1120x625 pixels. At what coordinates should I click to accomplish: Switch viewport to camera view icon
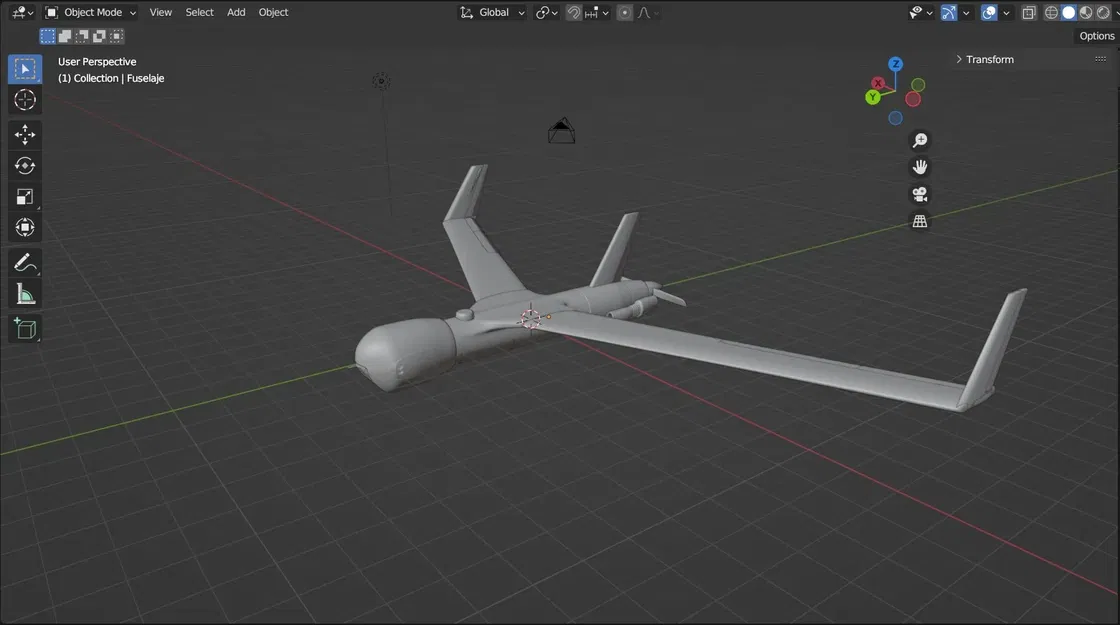pyautogui.click(x=919, y=193)
